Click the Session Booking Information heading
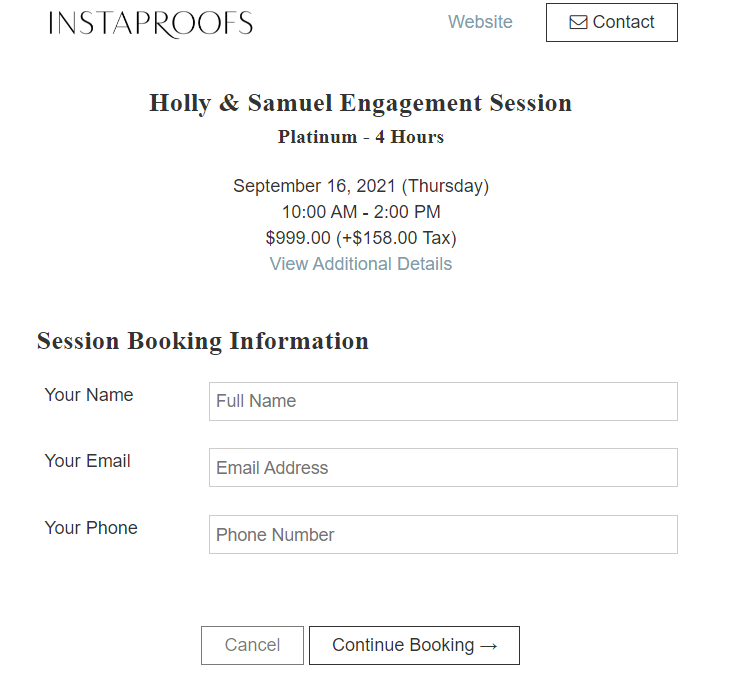 203,341
